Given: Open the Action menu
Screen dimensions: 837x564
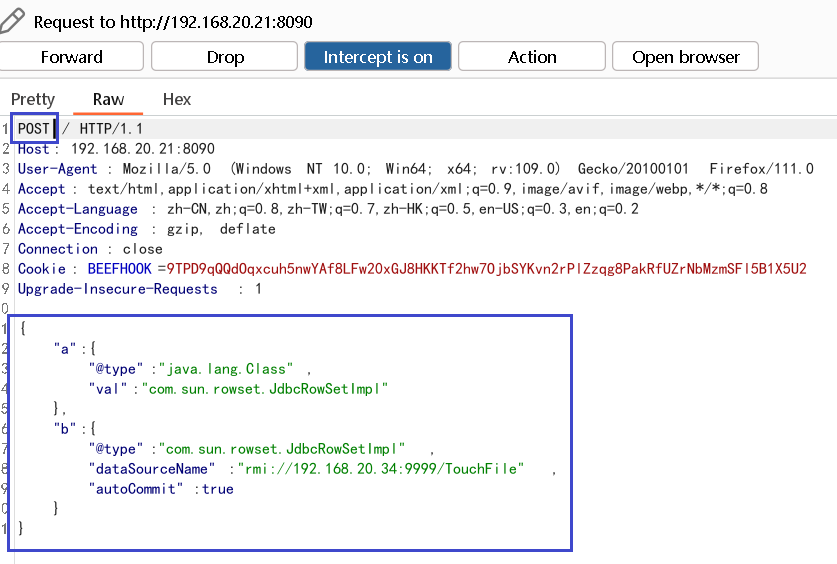Looking at the screenshot, I should click(532, 57).
